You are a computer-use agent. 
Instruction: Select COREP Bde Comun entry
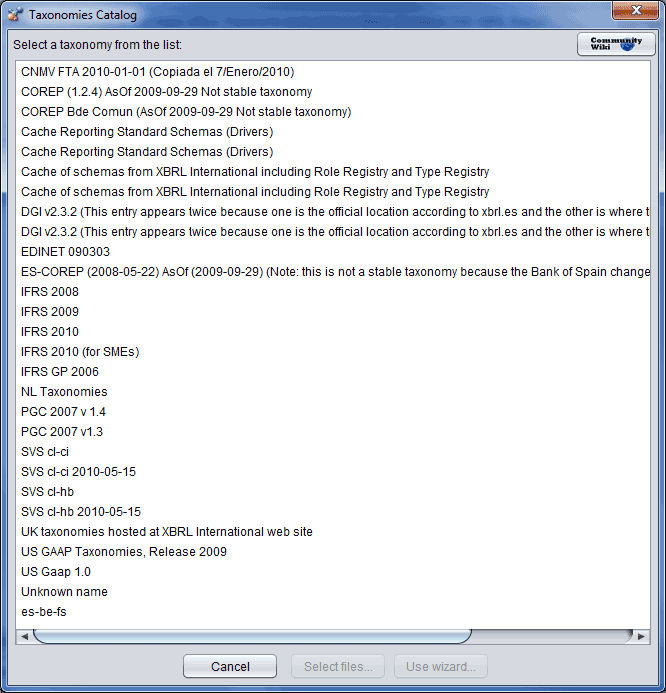coord(332,111)
